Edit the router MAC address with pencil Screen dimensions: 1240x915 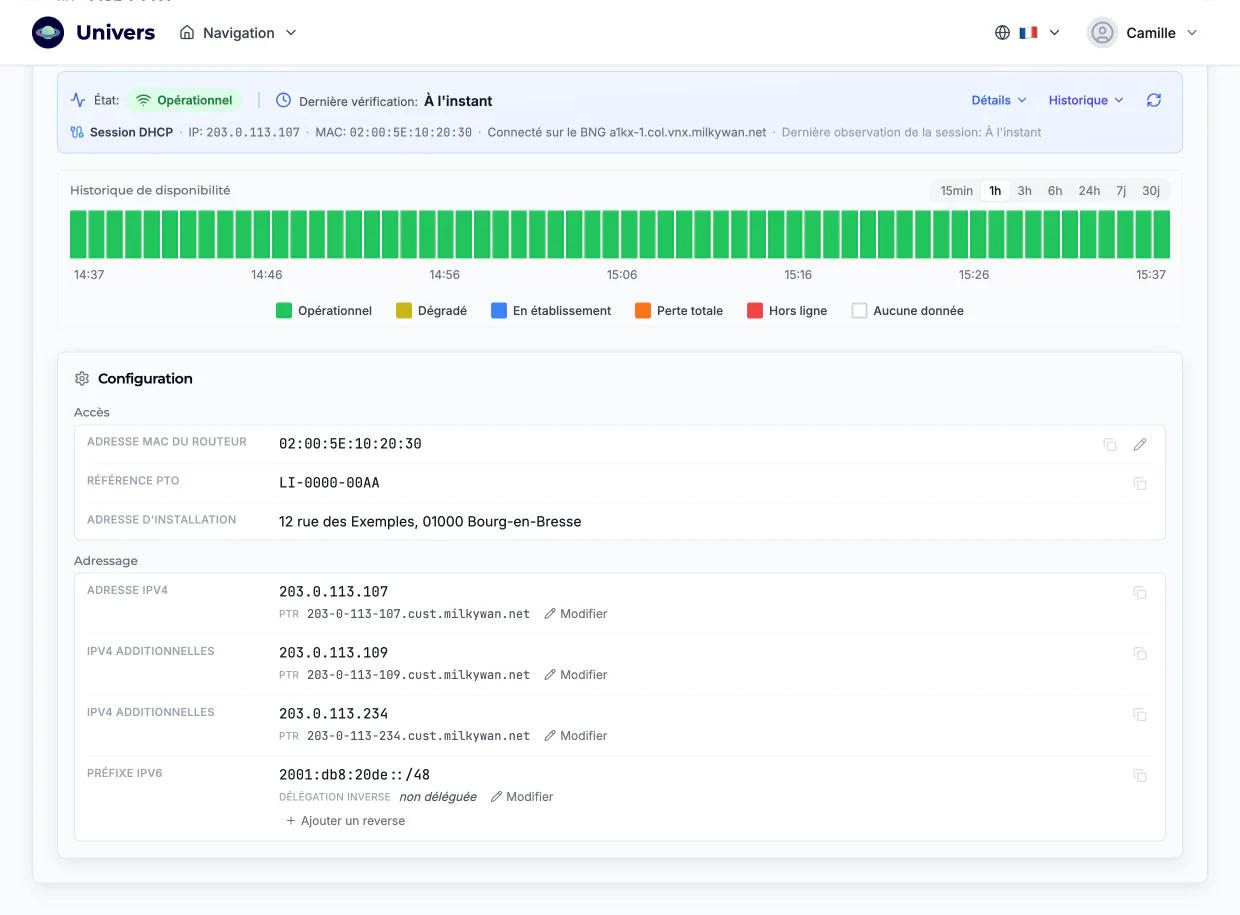click(1140, 444)
